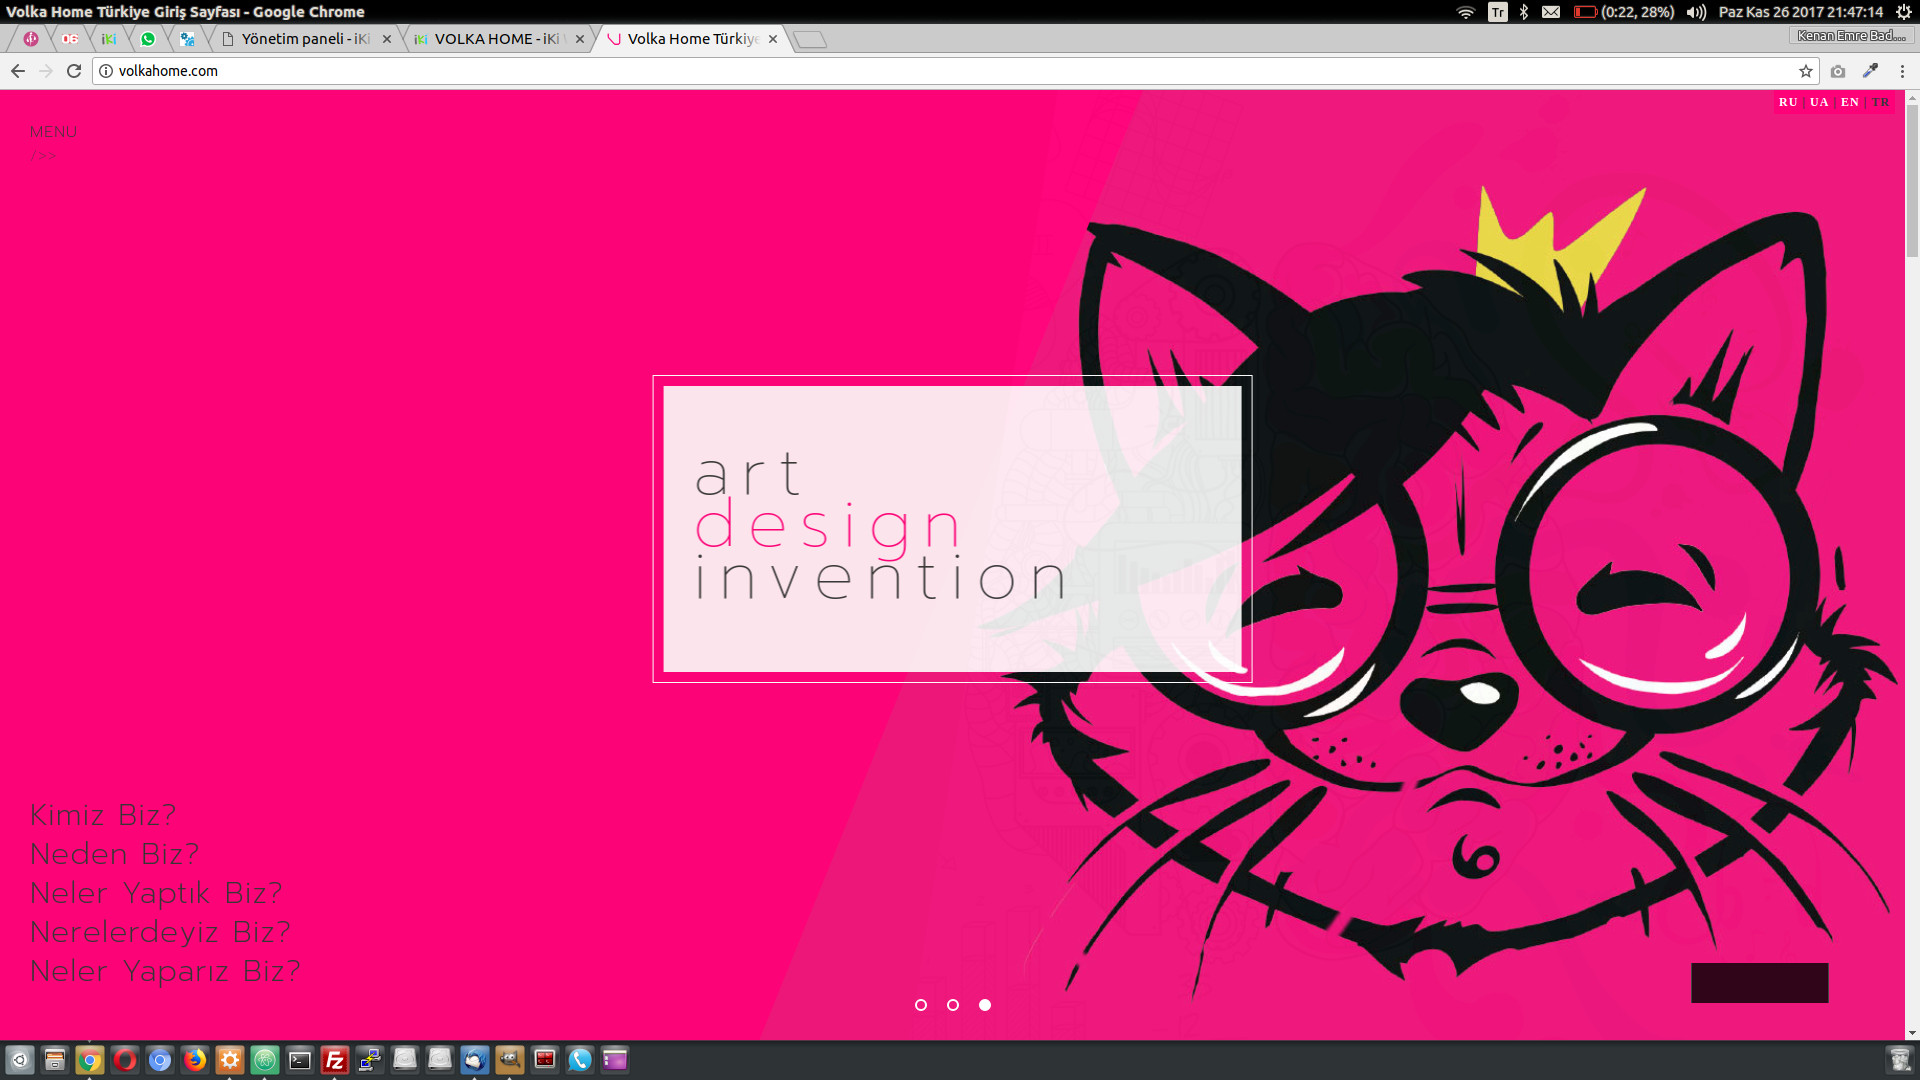Viewport: 1920px width, 1080px height.
Task: Open the file manager from taskbar
Action: pyautogui.click(x=55, y=1060)
